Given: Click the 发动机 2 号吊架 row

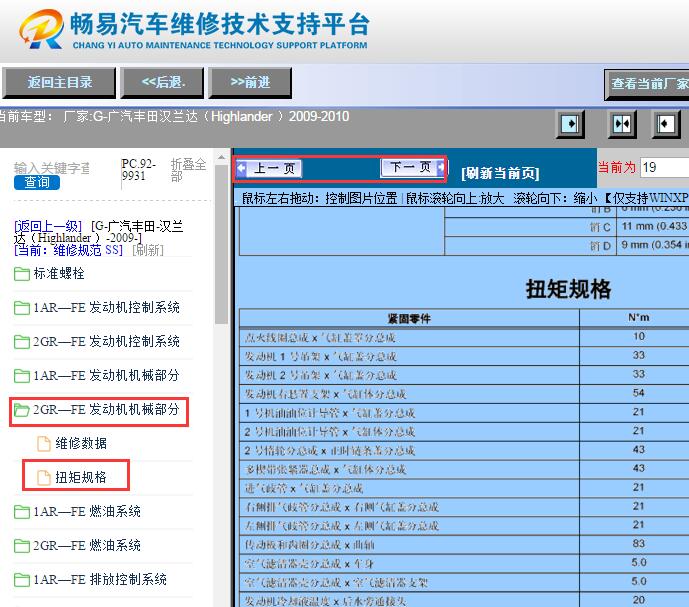Looking at the screenshot, I should (x=409, y=375).
